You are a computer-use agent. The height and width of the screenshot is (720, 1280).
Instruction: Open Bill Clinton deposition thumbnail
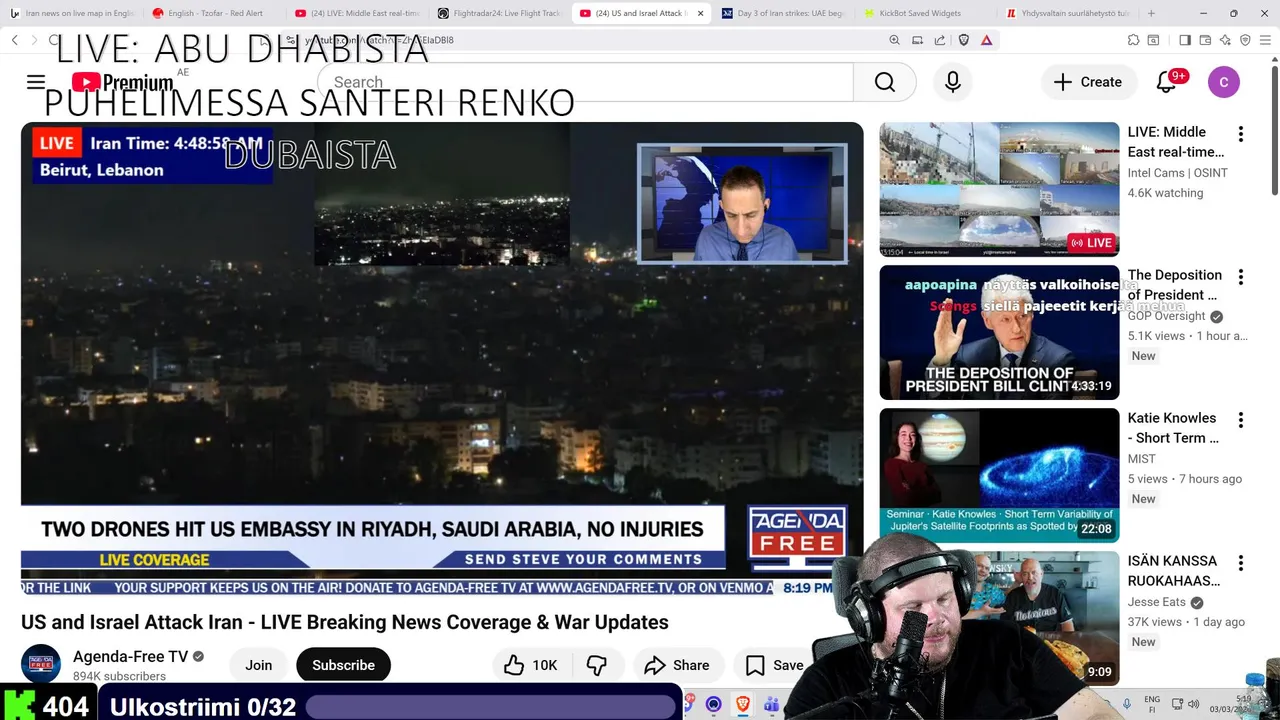[999, 332]
